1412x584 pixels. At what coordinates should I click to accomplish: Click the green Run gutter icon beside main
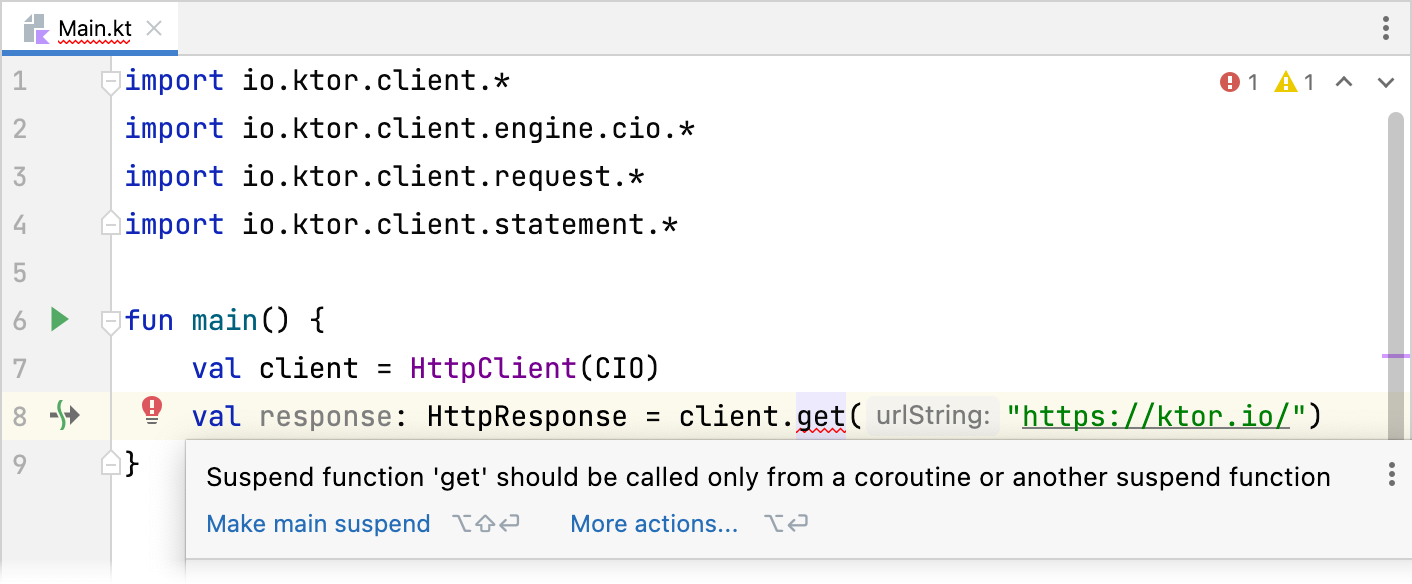click(59, 319)
